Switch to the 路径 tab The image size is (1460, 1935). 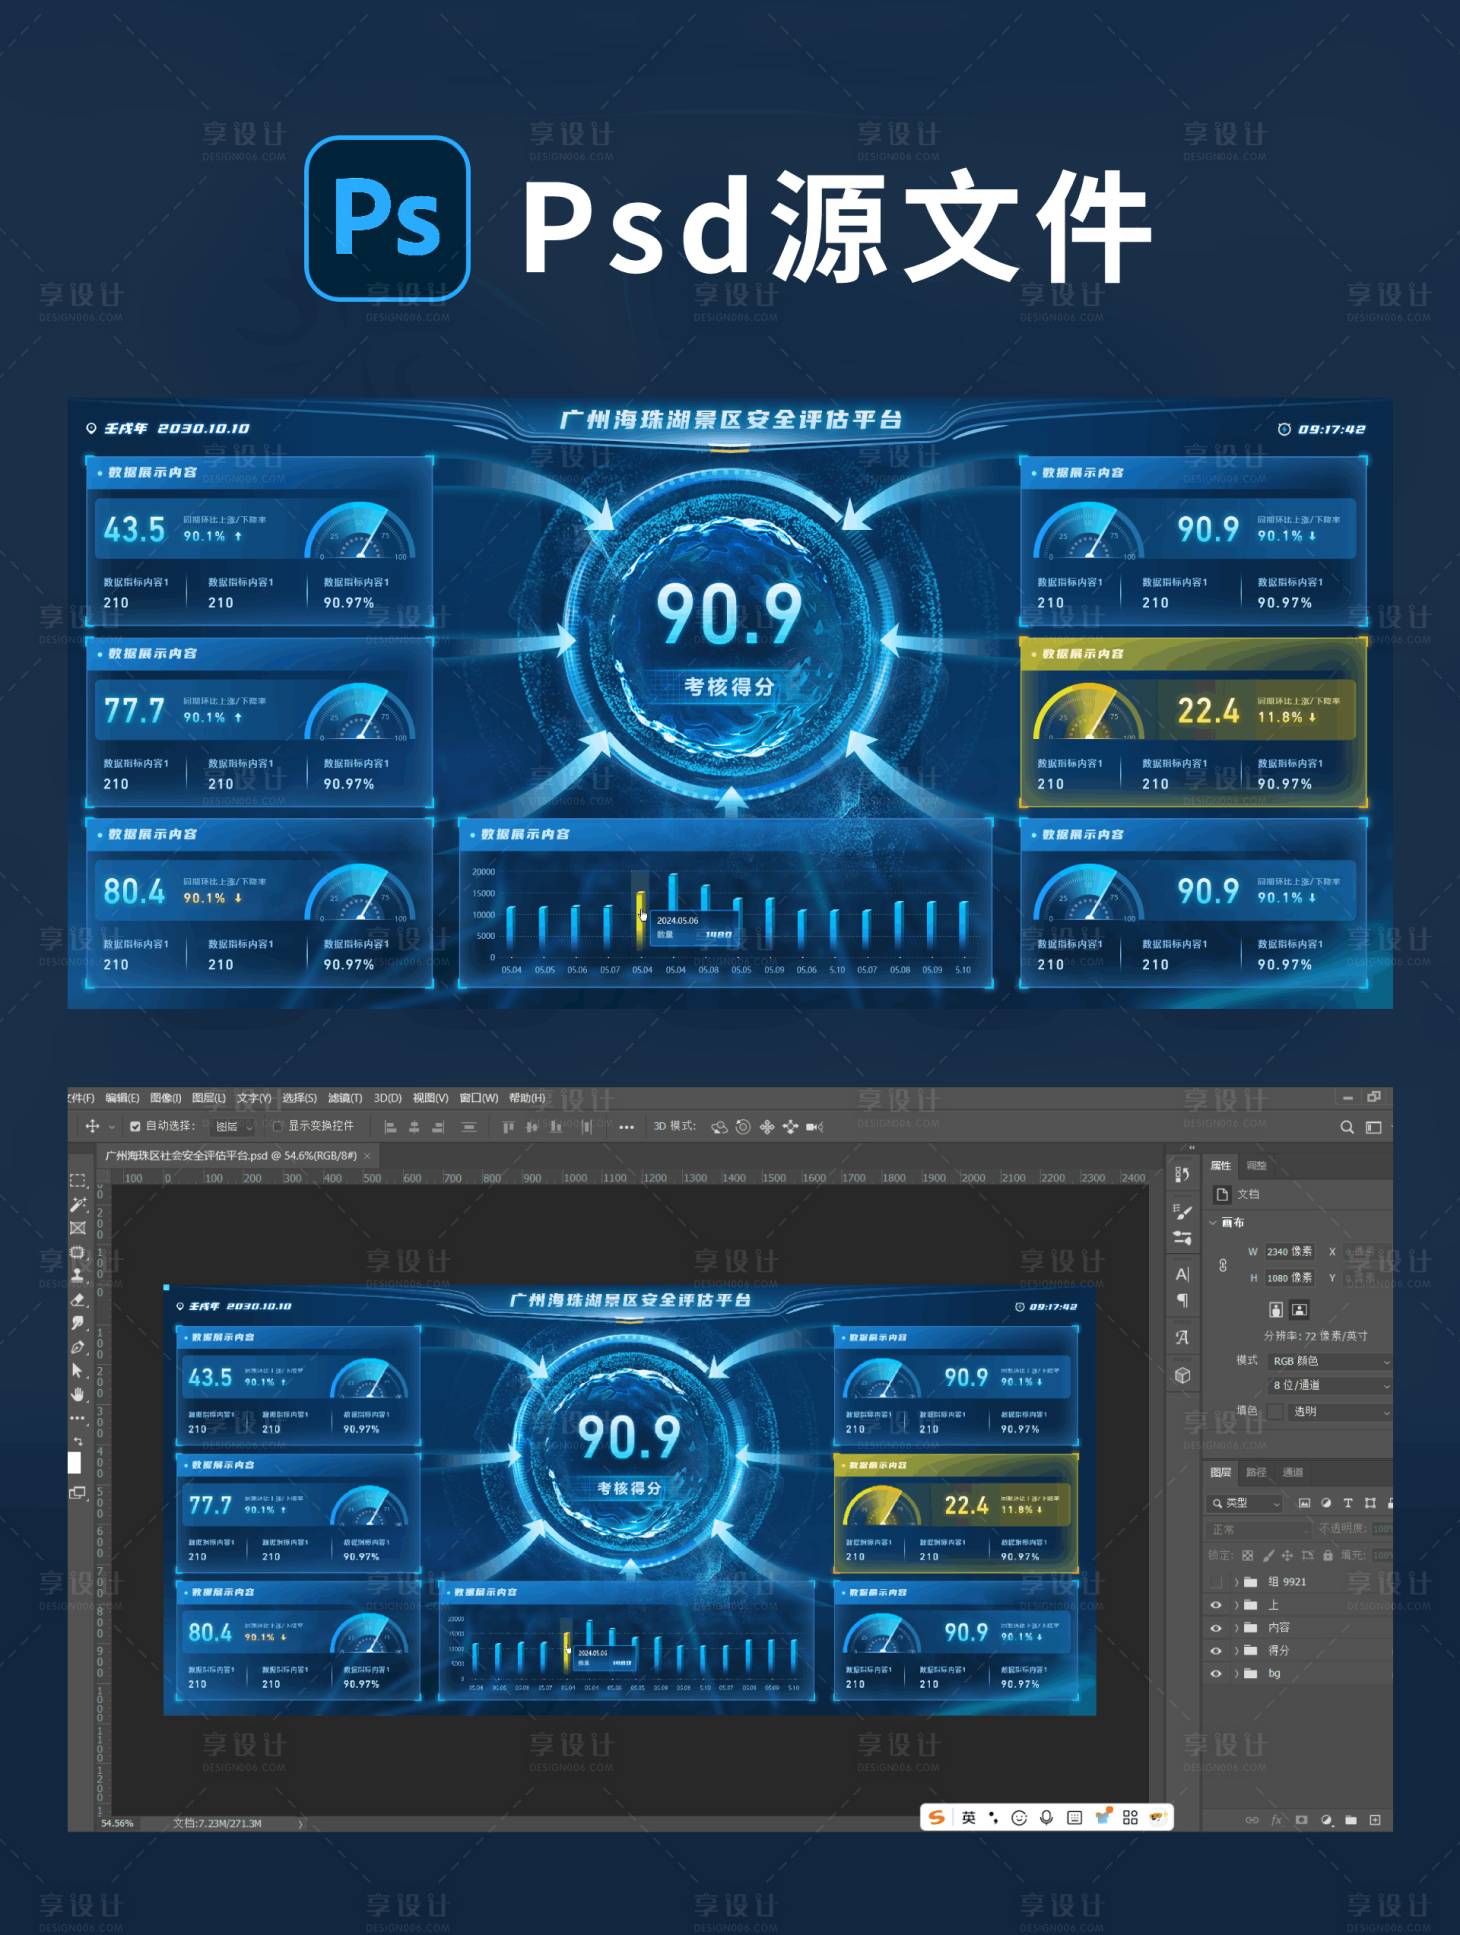click(1256, 1472)
